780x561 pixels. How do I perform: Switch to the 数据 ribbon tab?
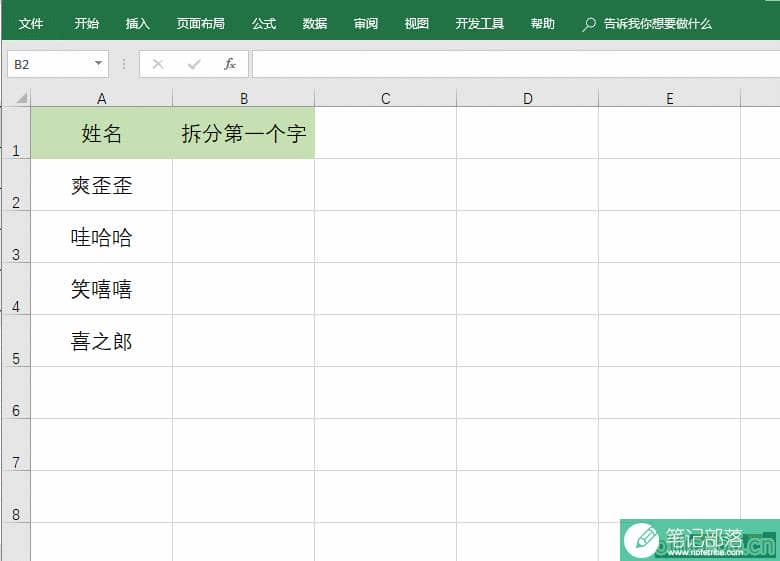tap(315, 23)
